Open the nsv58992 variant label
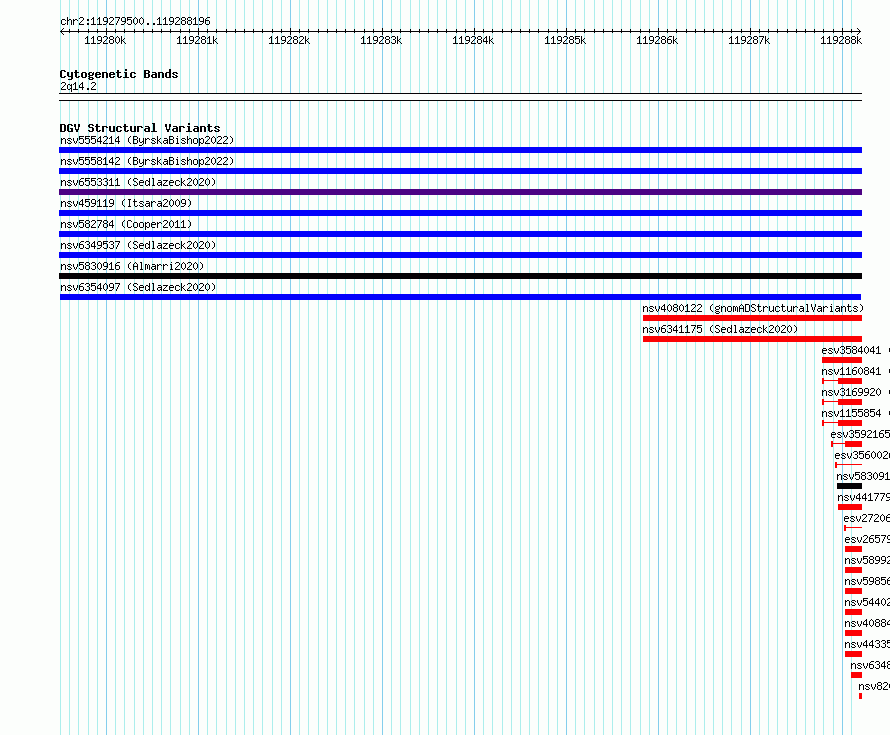The height and width of the screenshot is (735, 890). 867,560
